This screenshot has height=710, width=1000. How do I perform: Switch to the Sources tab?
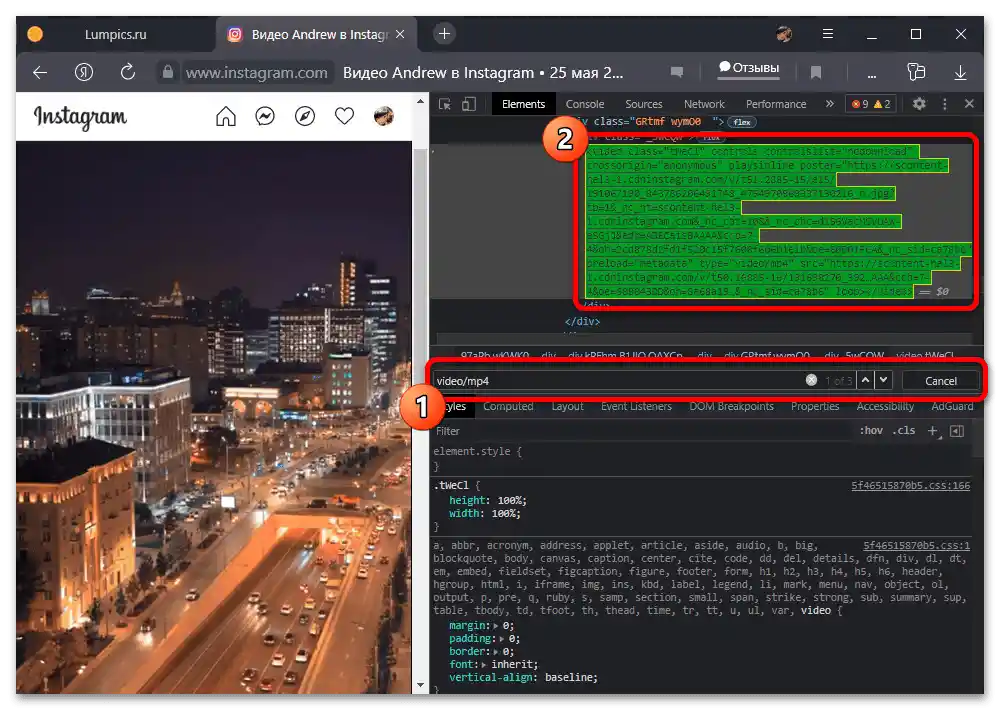click(643, 104)
